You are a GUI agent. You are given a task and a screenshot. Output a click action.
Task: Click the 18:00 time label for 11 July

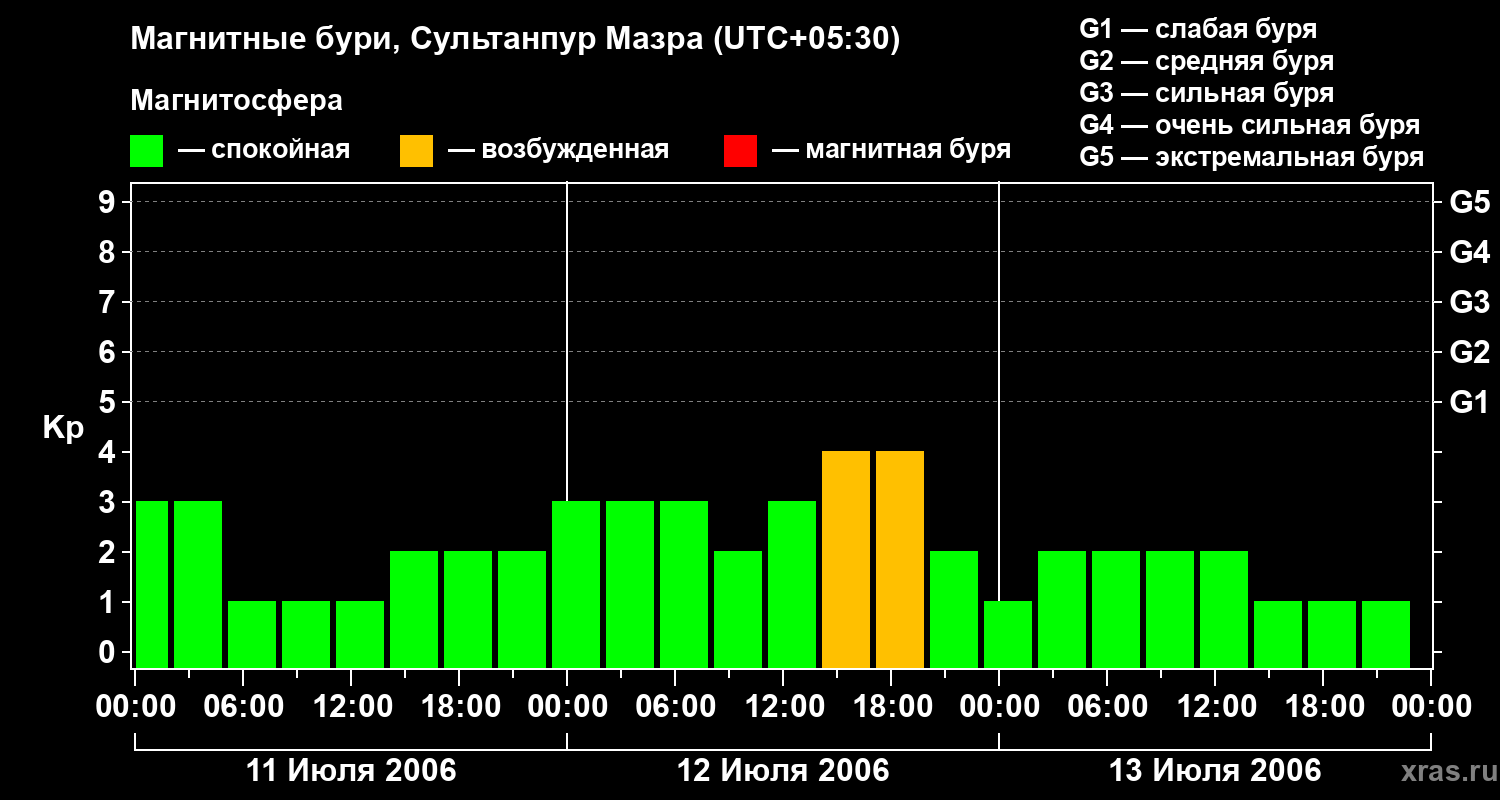click(459, 706)
